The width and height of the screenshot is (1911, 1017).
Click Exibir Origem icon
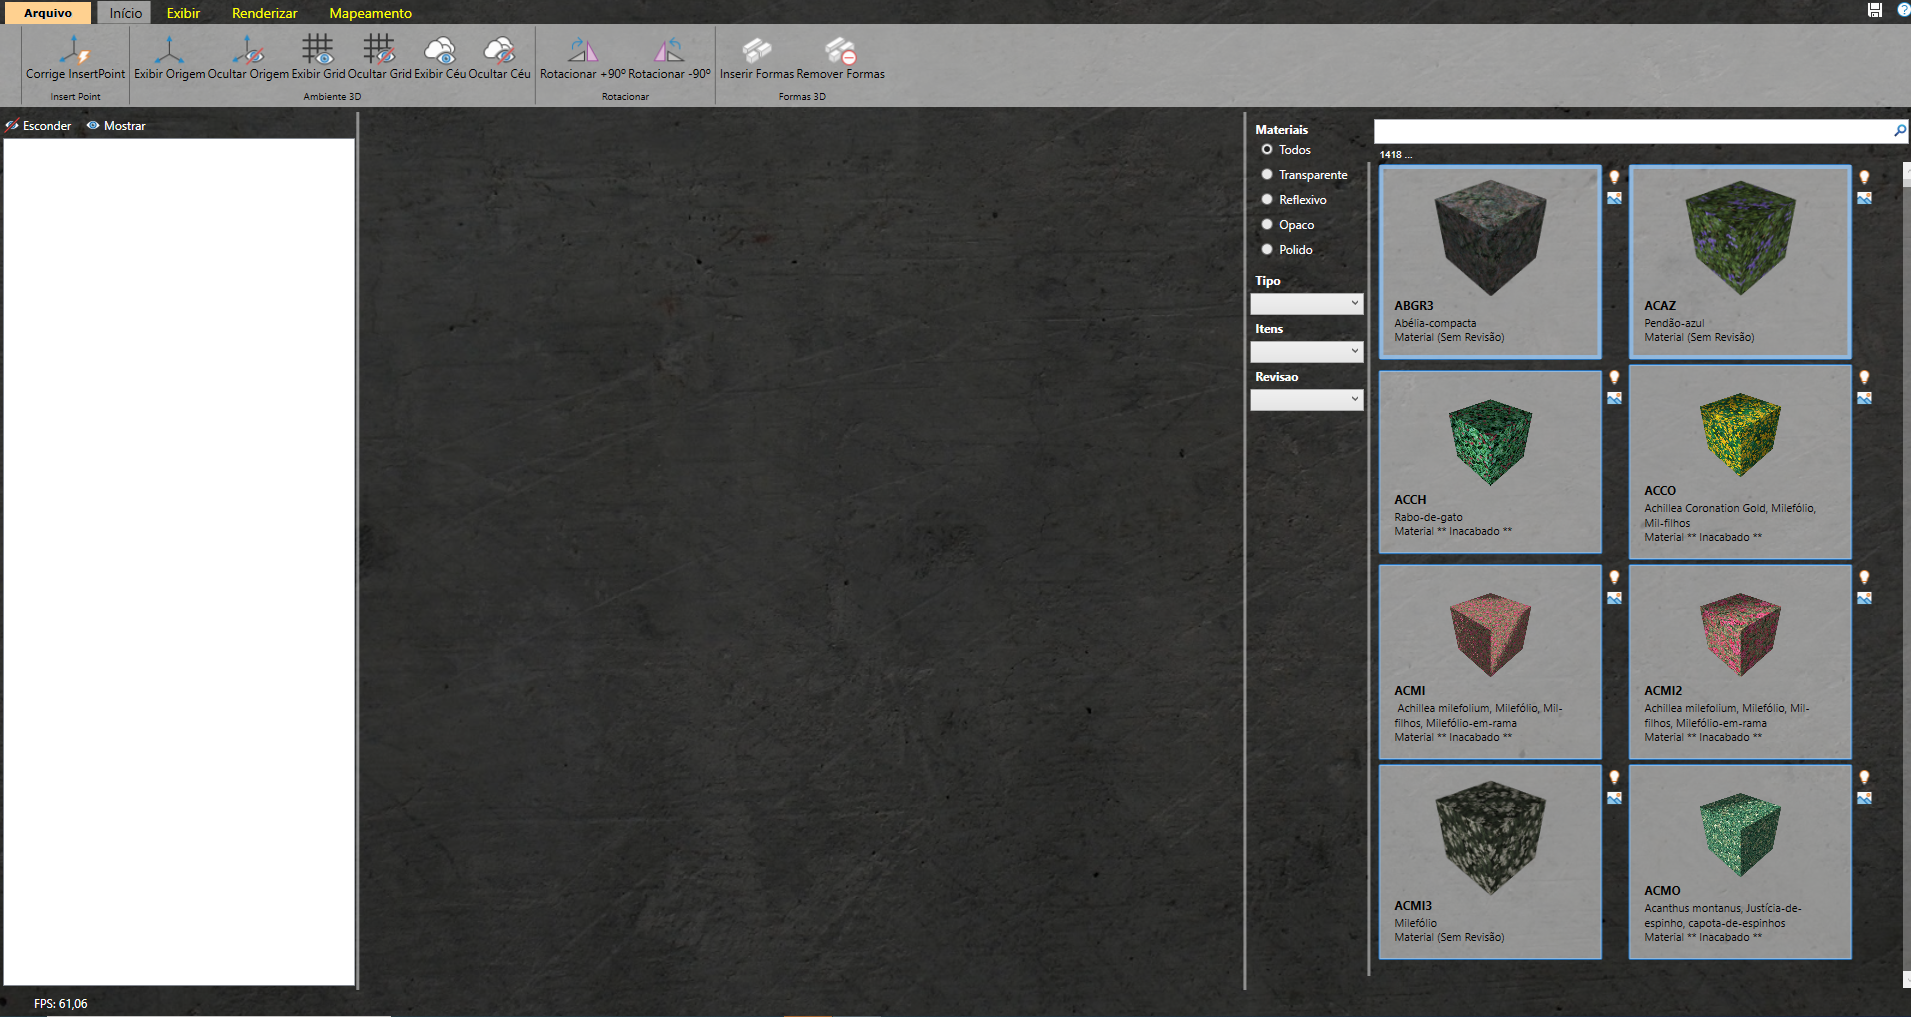coord(169,58)
